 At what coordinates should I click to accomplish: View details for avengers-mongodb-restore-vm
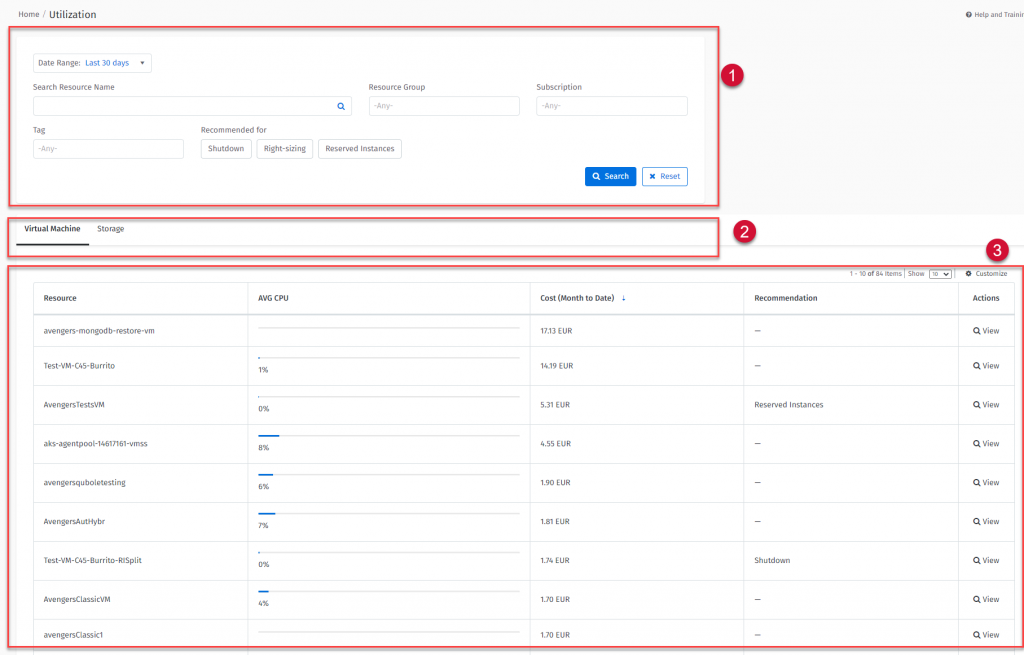tap(985, 330)
